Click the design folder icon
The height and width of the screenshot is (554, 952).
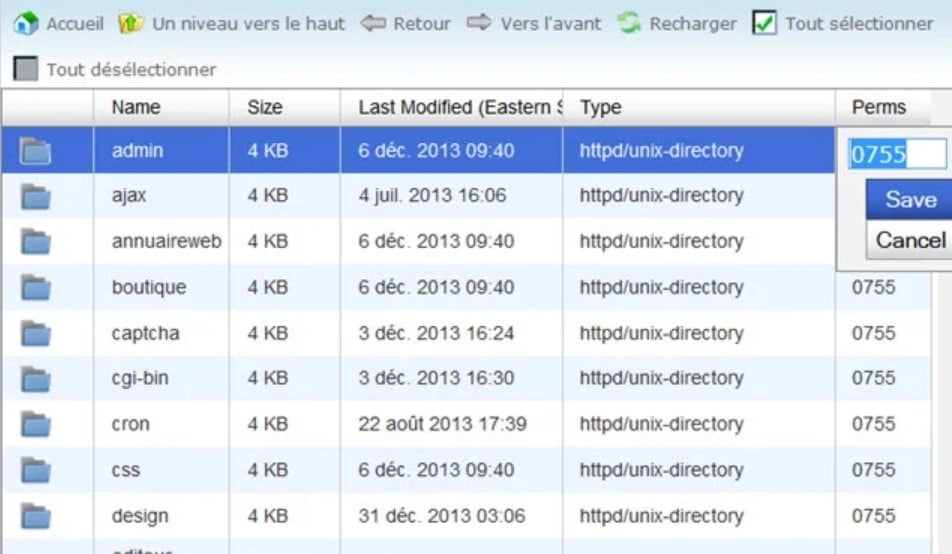pyautogui.click(x=35, y=516)
